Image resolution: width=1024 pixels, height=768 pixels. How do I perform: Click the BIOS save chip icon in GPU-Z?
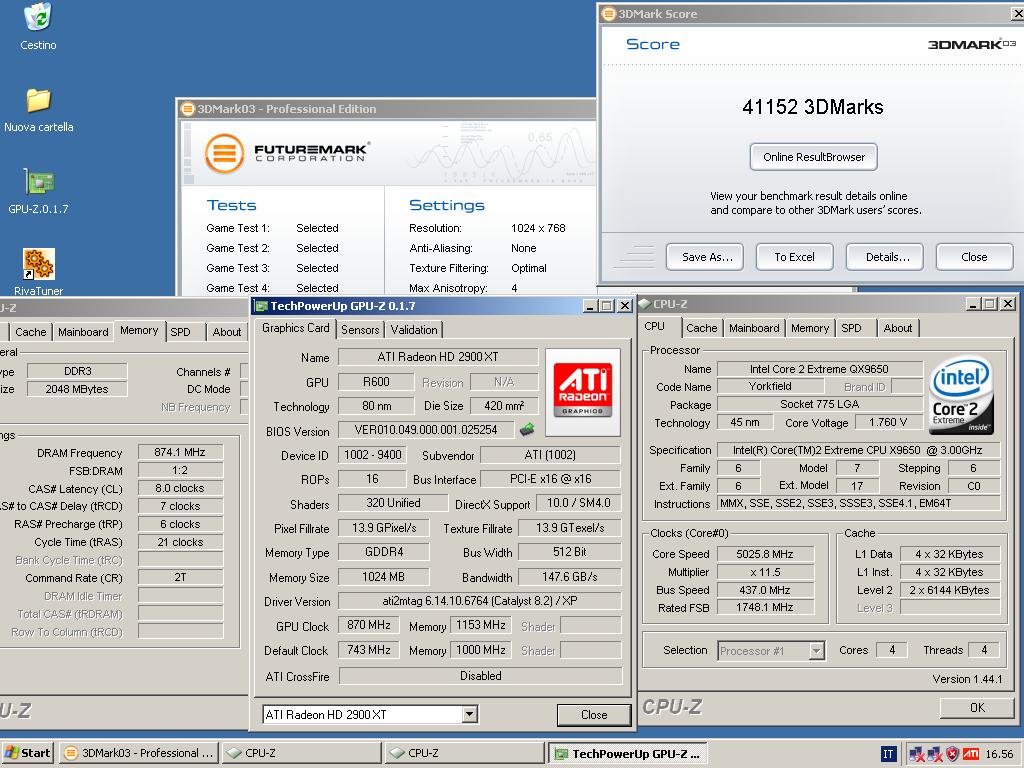[x=527, y=429]
